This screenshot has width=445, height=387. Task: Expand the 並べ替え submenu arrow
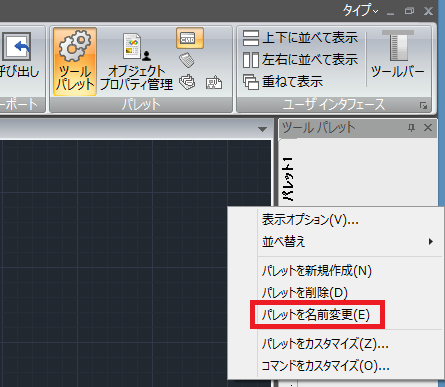(431, 242)
